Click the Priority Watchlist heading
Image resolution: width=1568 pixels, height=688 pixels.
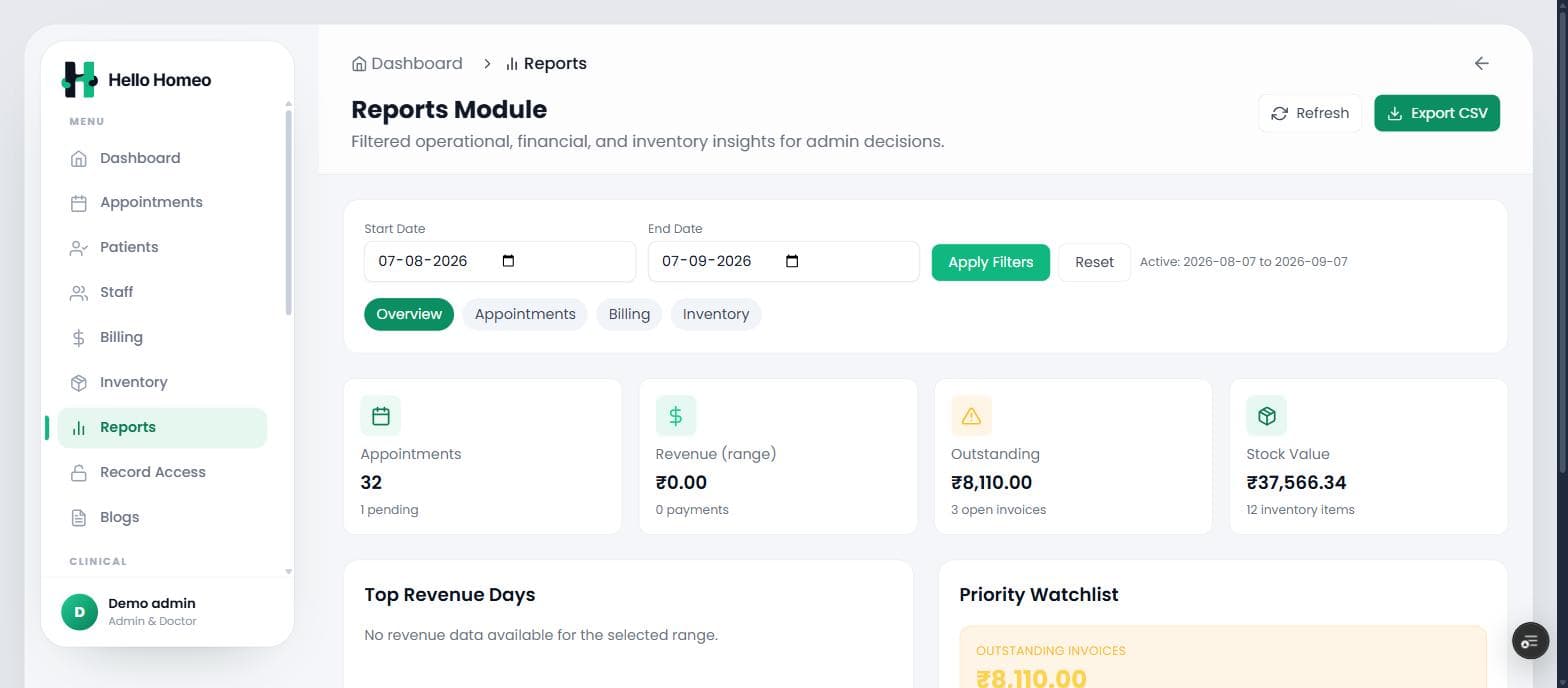coord(1039,595)
